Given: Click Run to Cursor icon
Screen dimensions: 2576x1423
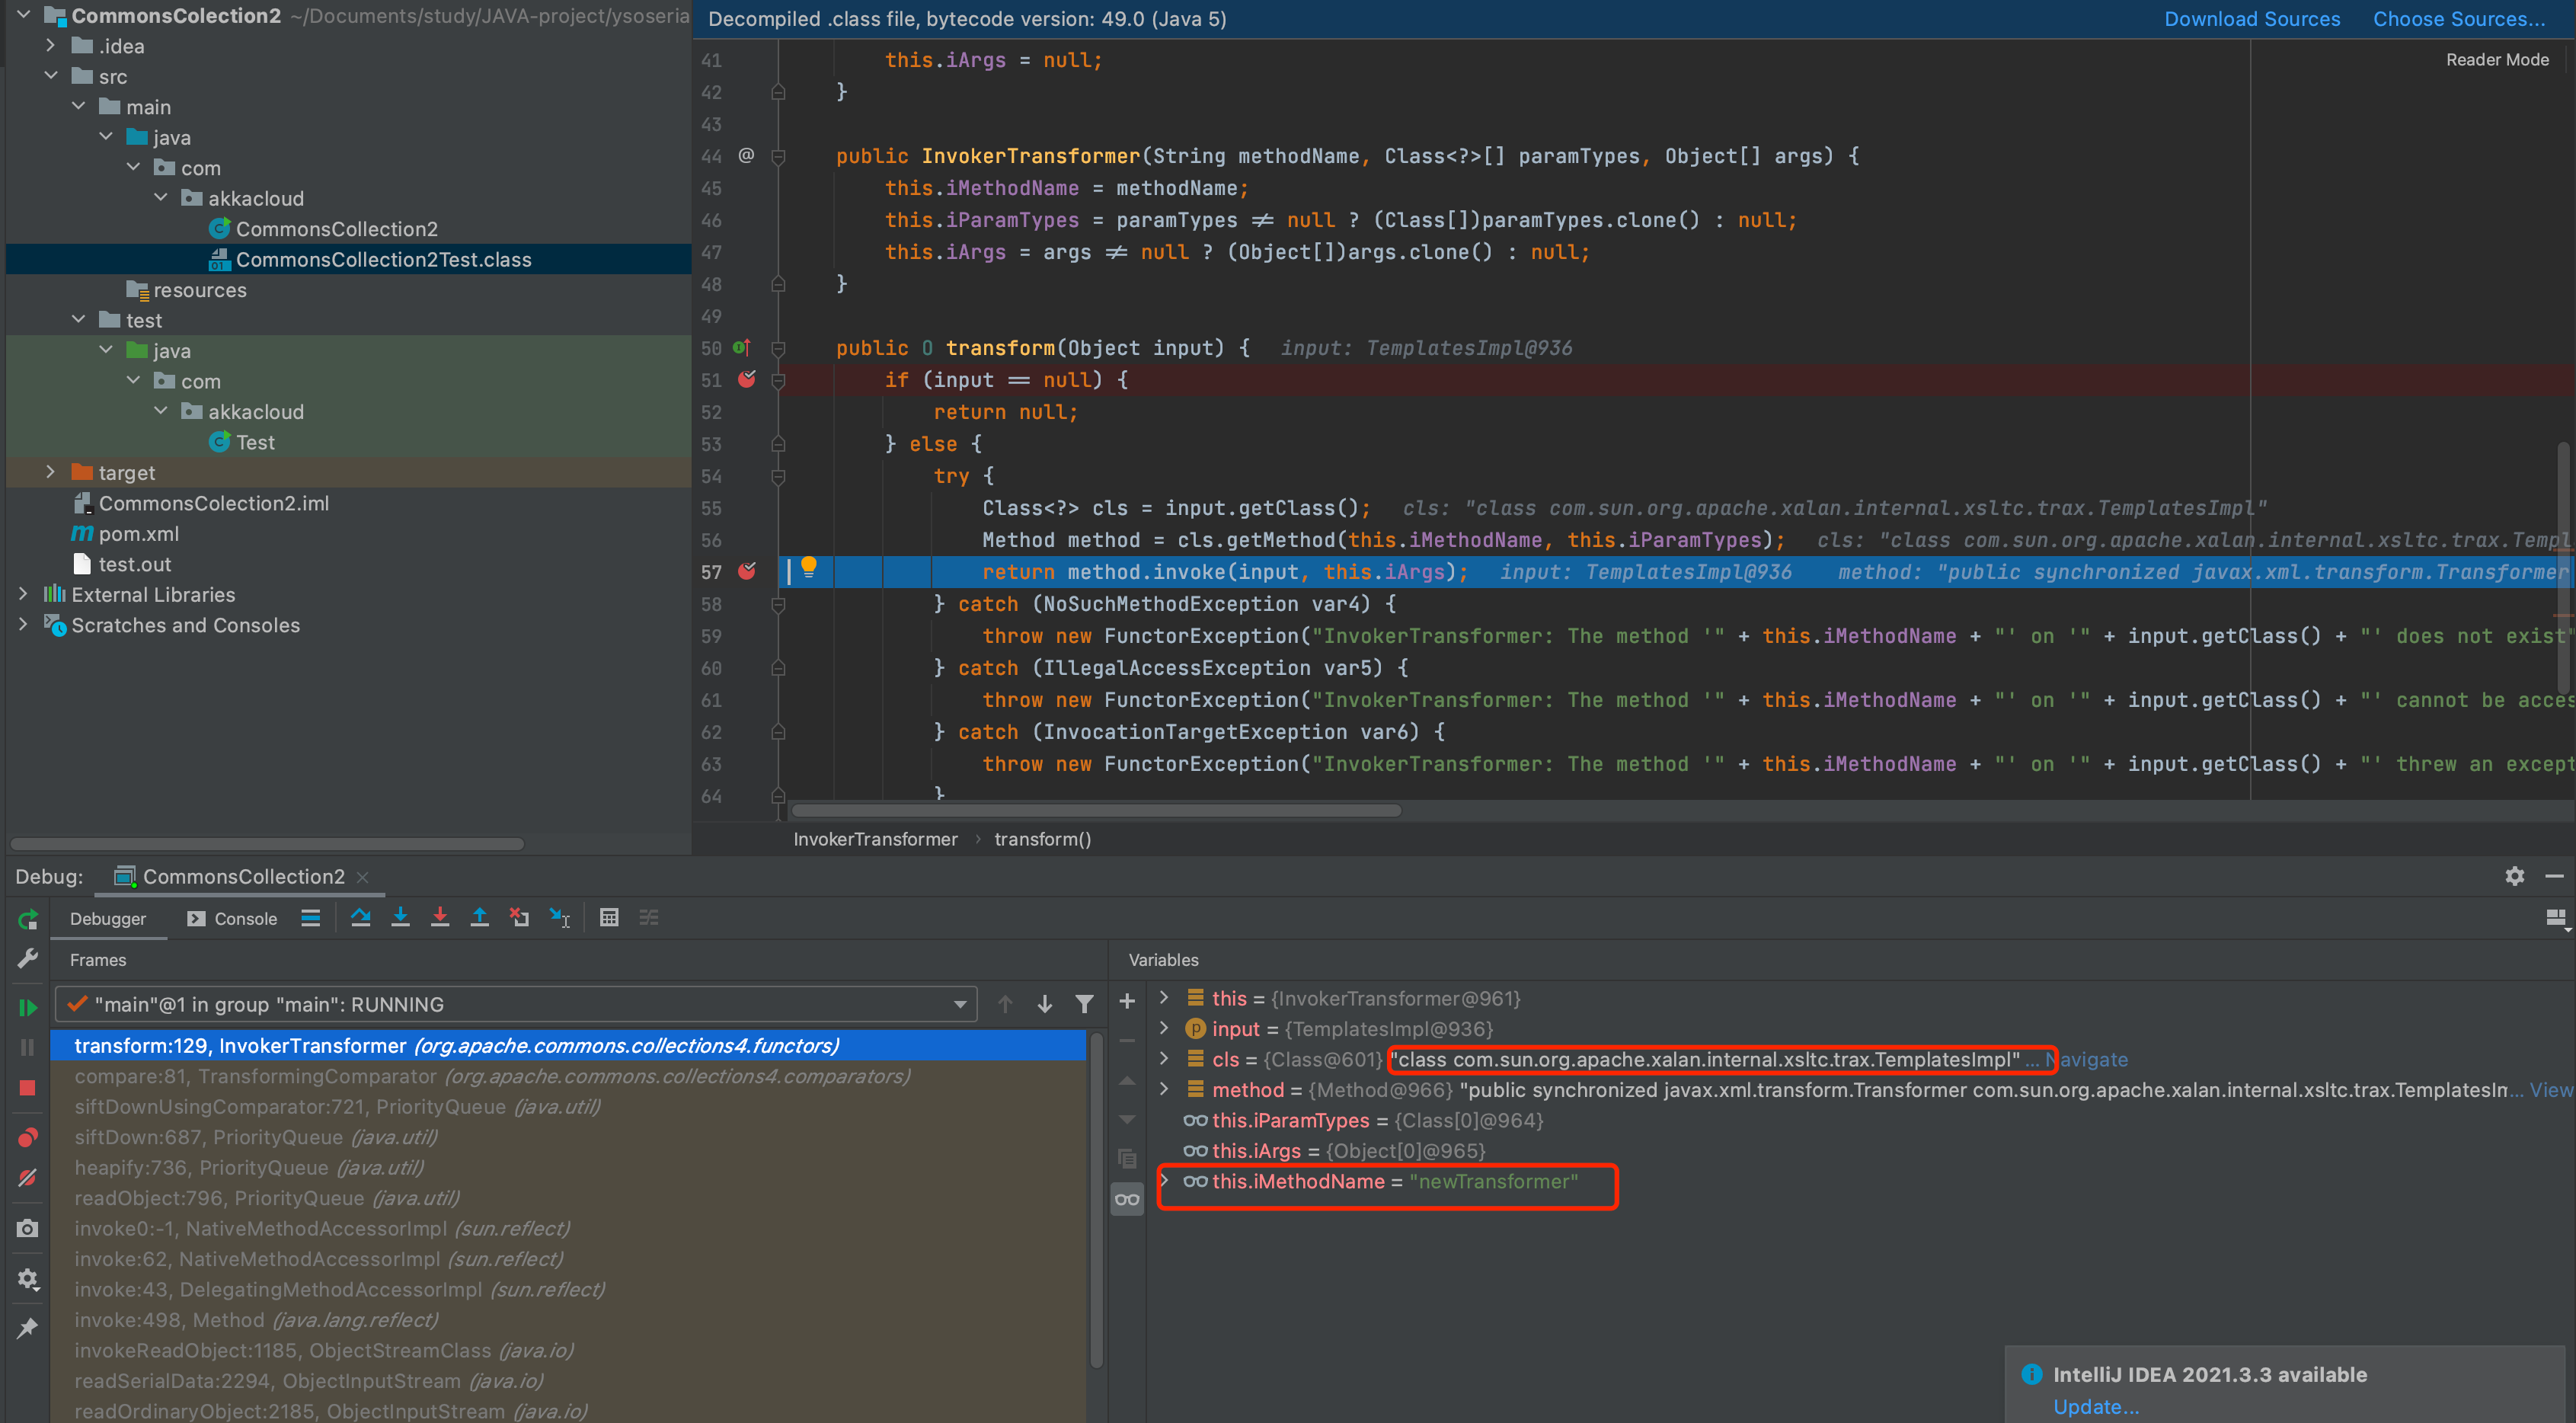Looking at the screenshot, I should (x=560, y=917).
